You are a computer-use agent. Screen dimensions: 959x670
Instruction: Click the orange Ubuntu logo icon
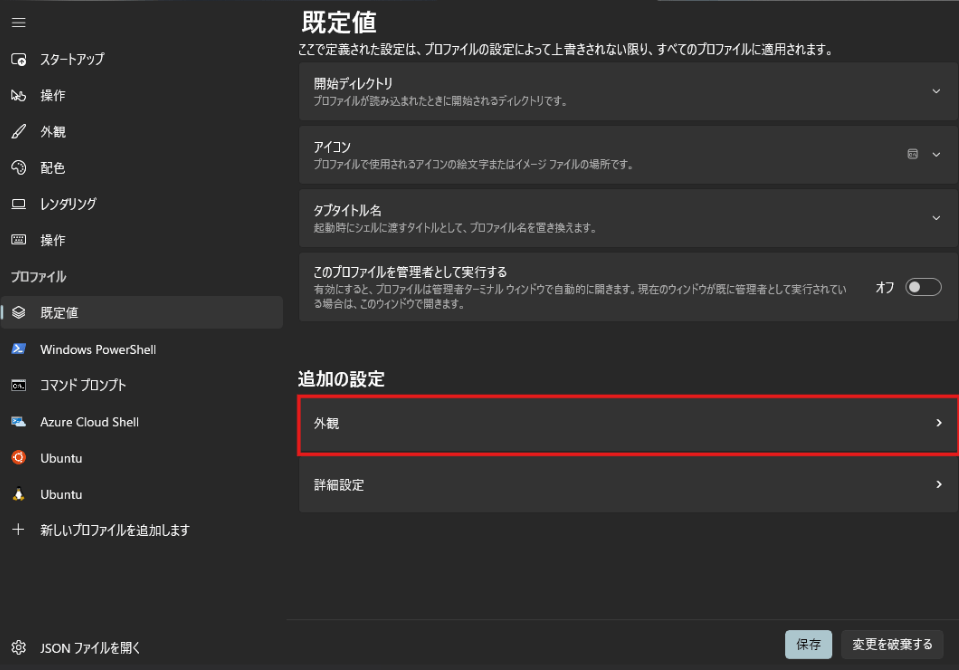pos(19,458)
